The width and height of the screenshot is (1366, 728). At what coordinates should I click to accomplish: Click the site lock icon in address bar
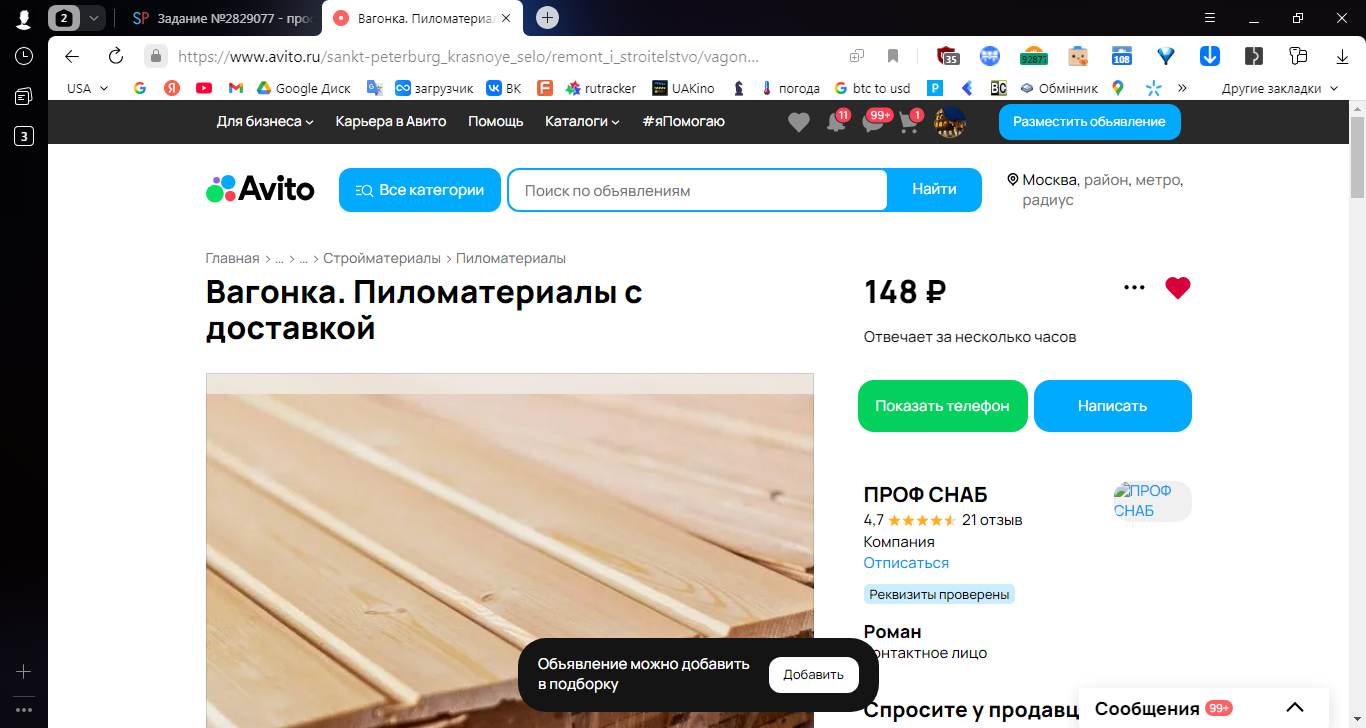155,56
